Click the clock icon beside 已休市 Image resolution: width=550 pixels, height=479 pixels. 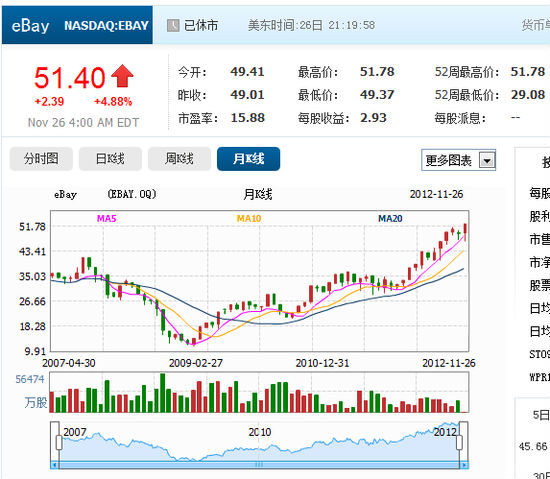173,25
